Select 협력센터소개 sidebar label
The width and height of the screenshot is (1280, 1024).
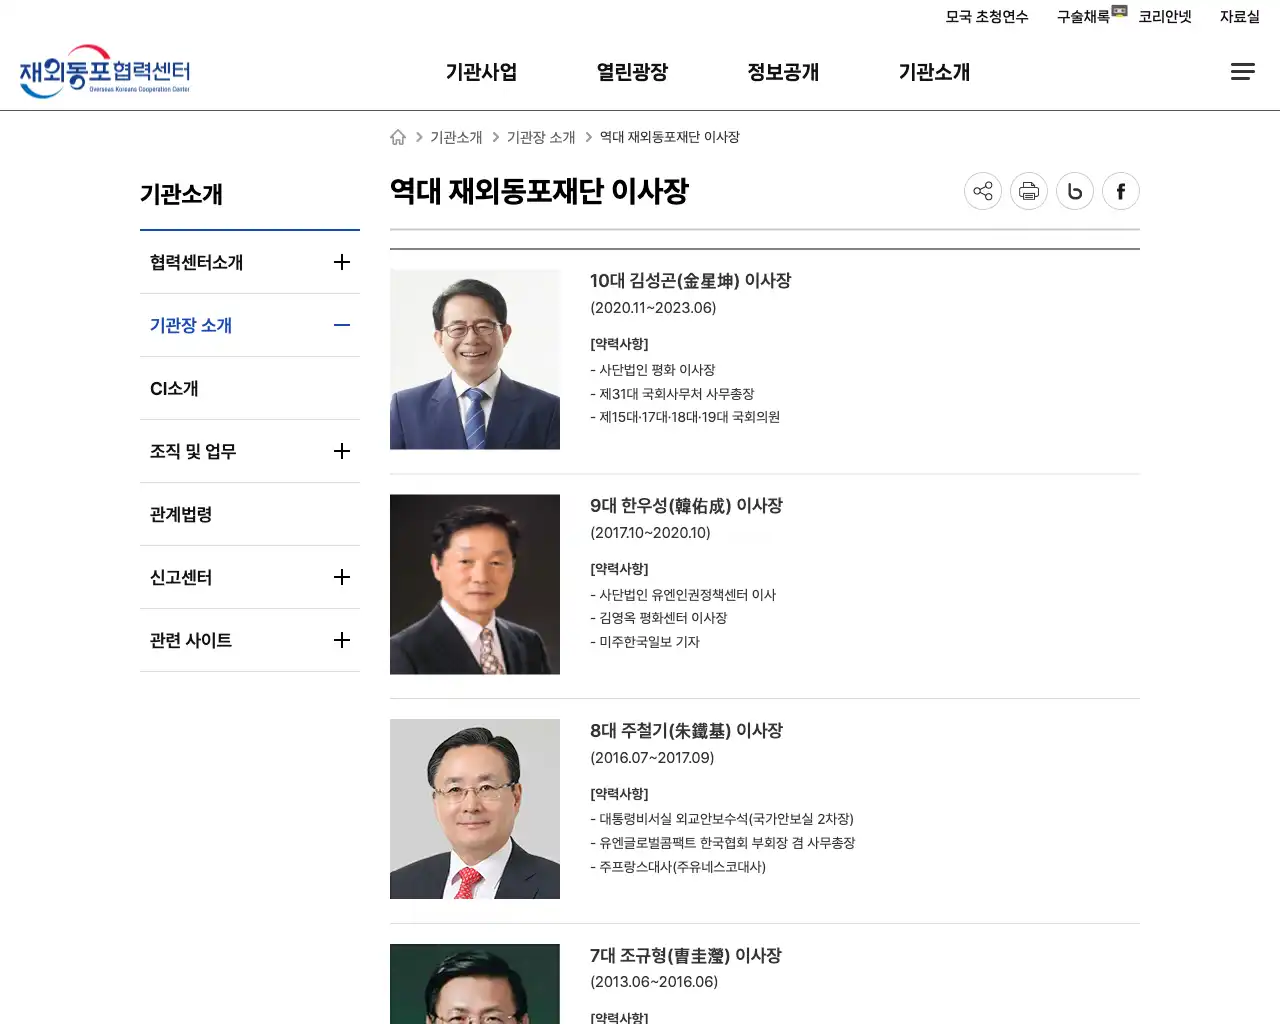tap(196, 262)
